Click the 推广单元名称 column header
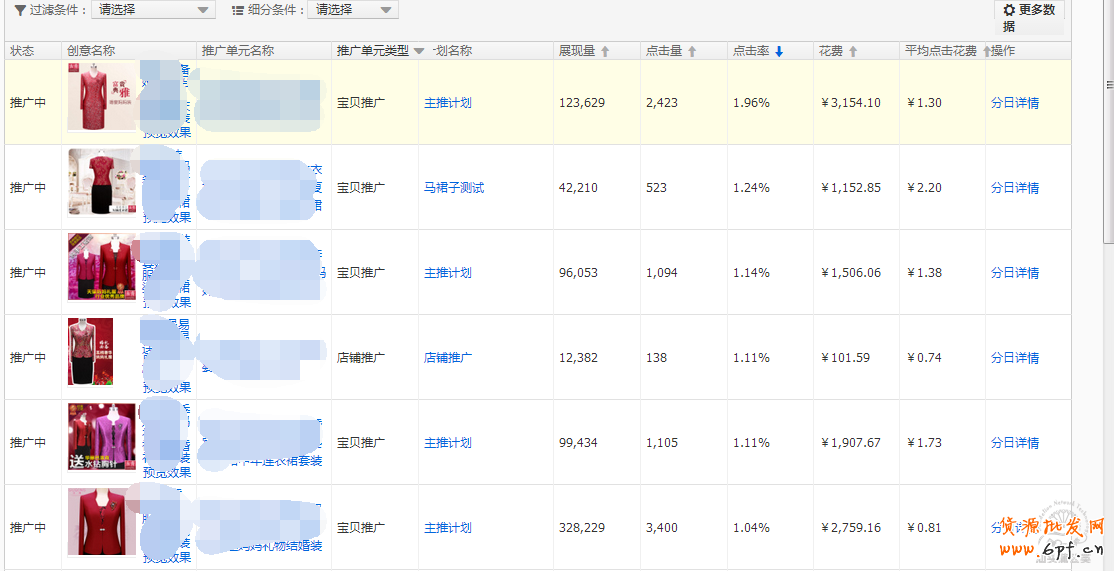 (x=238, y=51)
